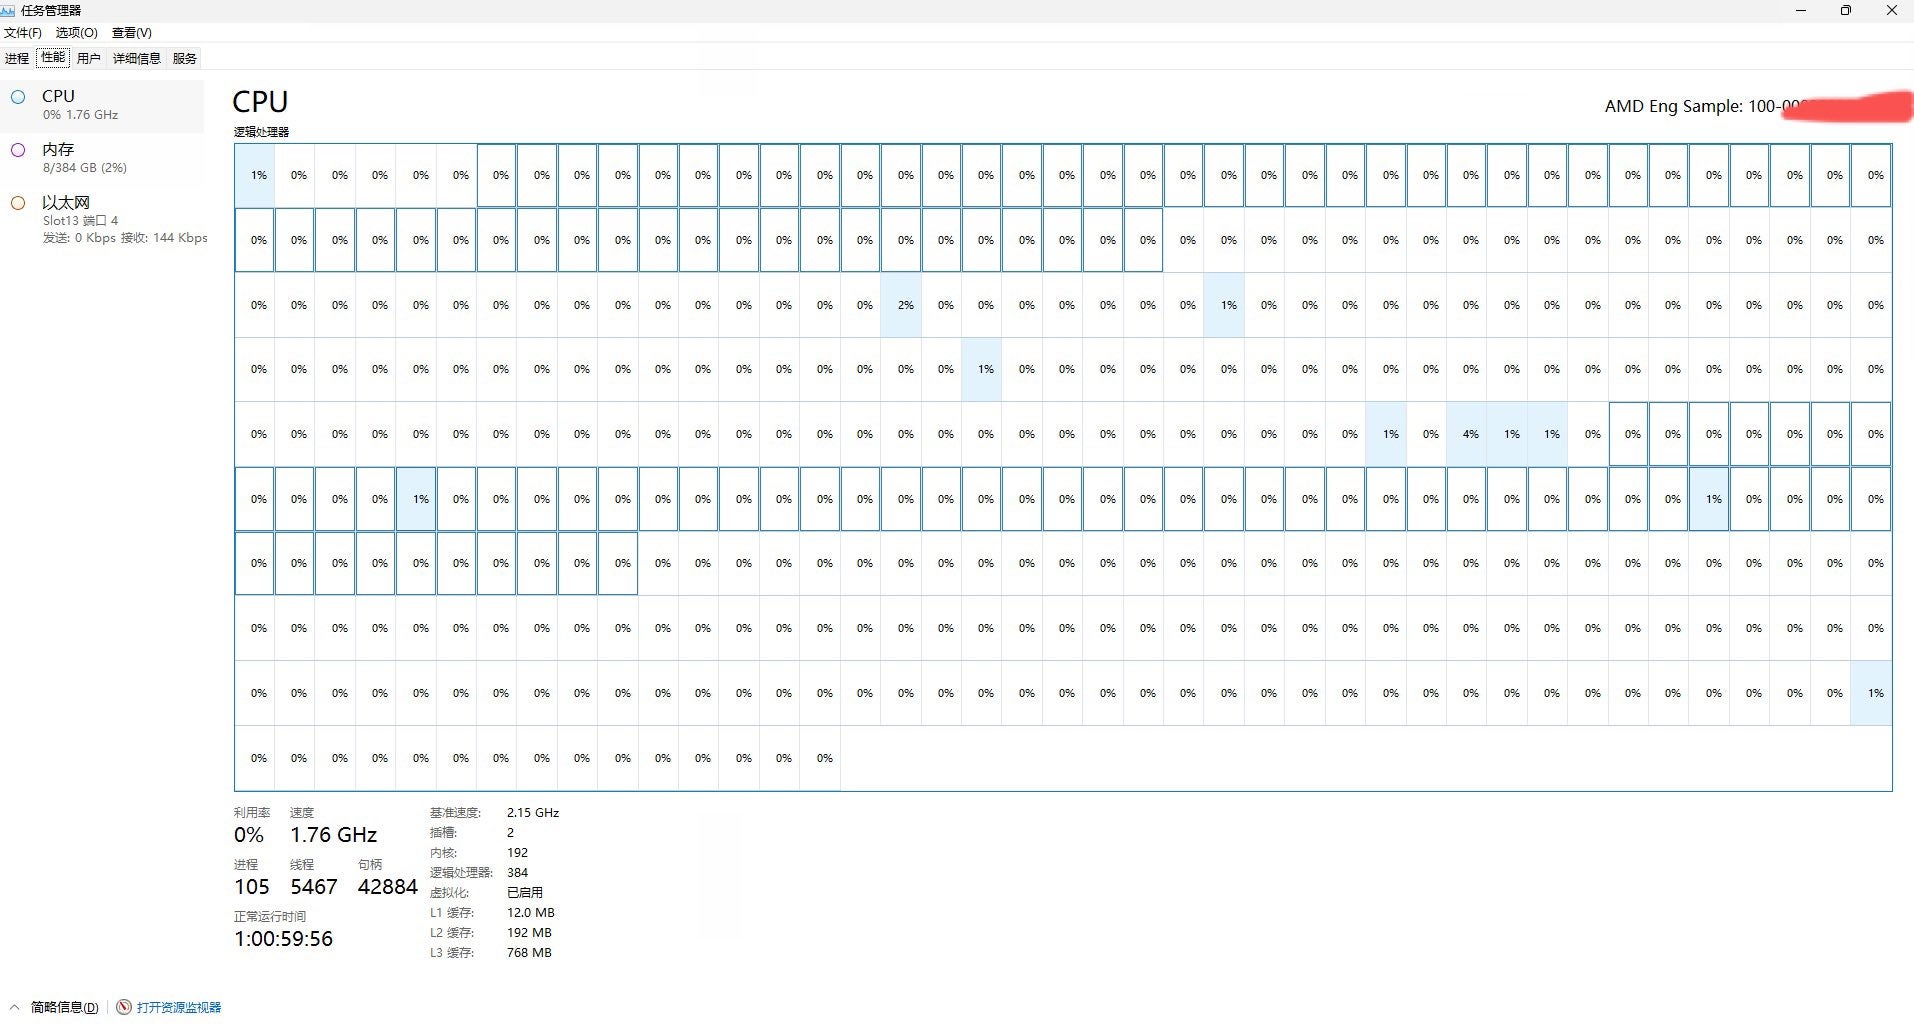Switch to the 用户 tab
The height and width of the screenshot is (1030, 1914).
pyautogui.click(x=89, y=58)
